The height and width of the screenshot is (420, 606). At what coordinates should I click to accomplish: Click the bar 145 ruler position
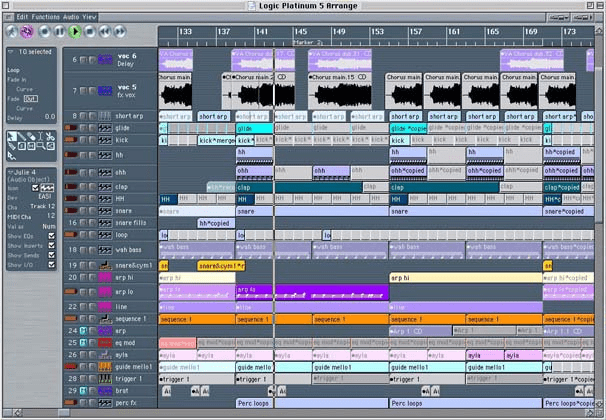(x=300, y=32)
